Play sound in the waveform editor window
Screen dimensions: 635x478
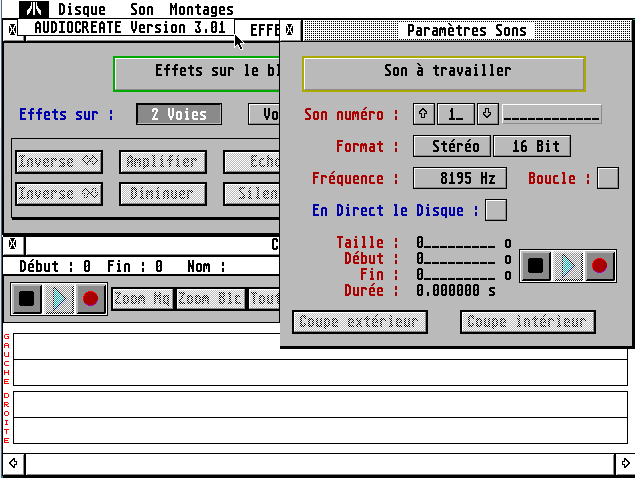point(59,299)
